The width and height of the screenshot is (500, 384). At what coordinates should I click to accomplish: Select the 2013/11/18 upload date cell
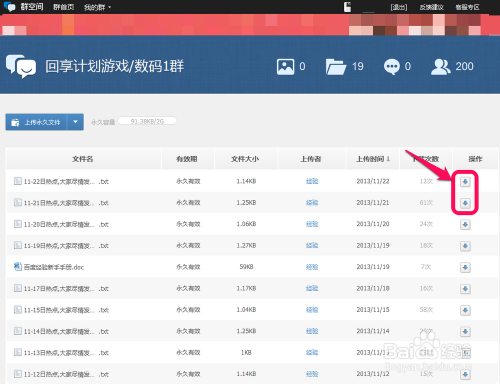click(373, 288)
